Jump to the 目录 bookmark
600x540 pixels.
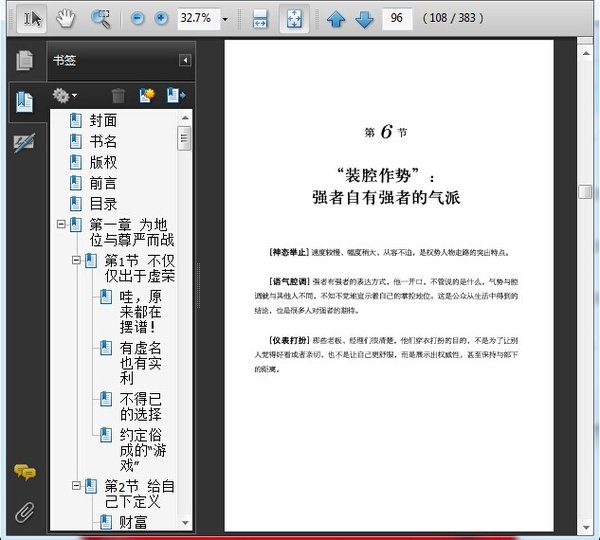click(103, 203)
